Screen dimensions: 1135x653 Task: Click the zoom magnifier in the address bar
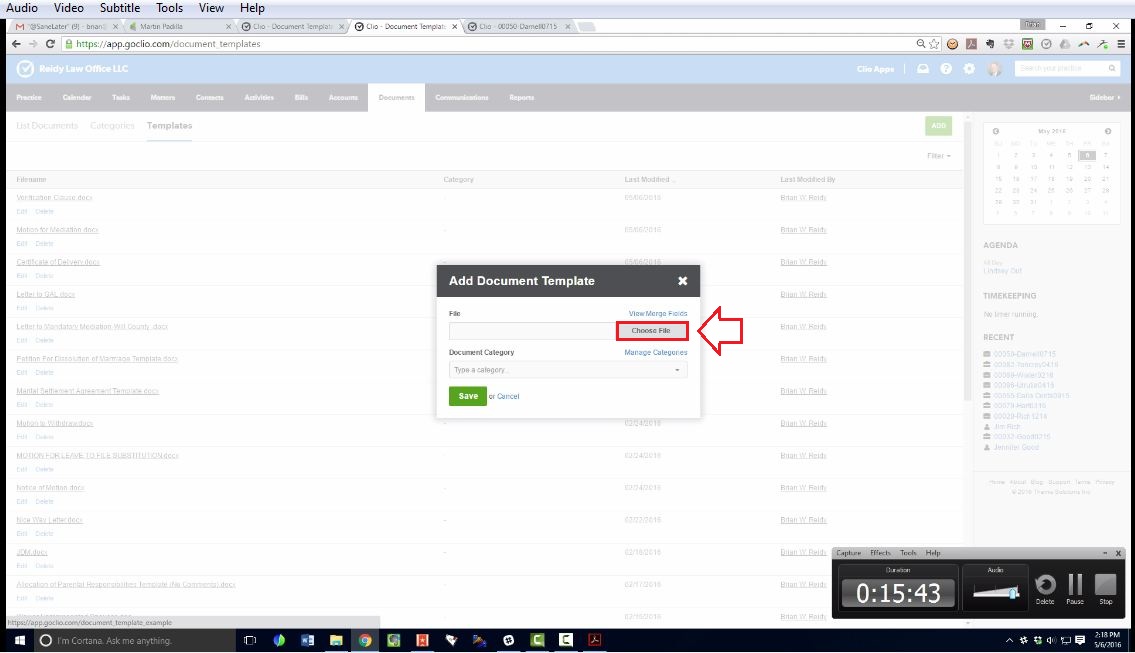click(x=921, y=44)
